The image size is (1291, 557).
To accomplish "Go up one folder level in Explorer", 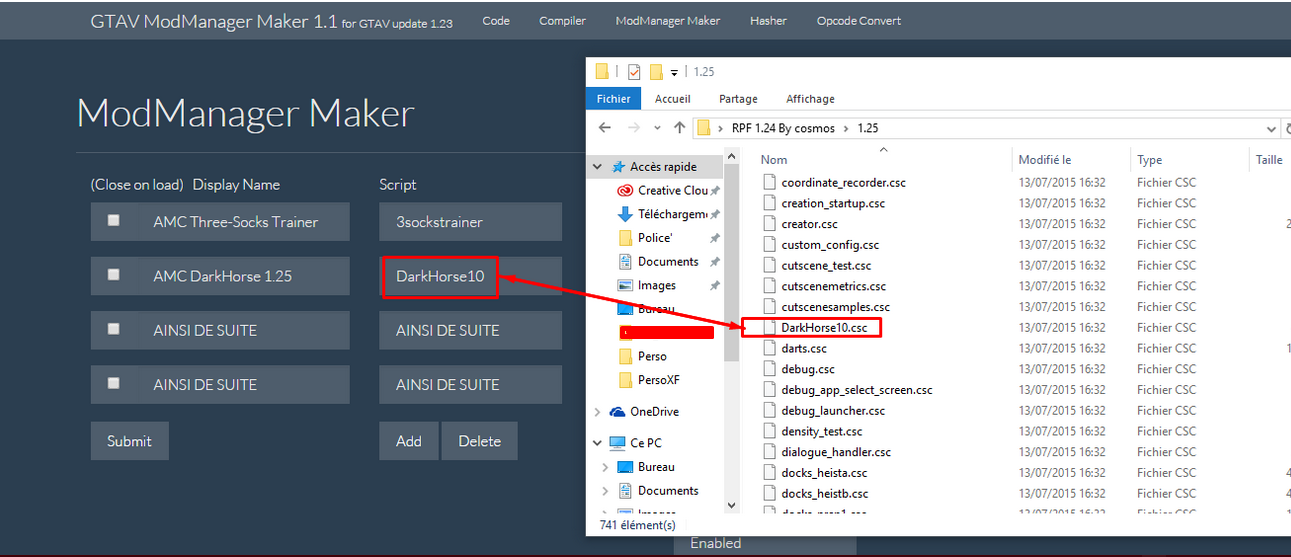I will (x=680, y=128).
